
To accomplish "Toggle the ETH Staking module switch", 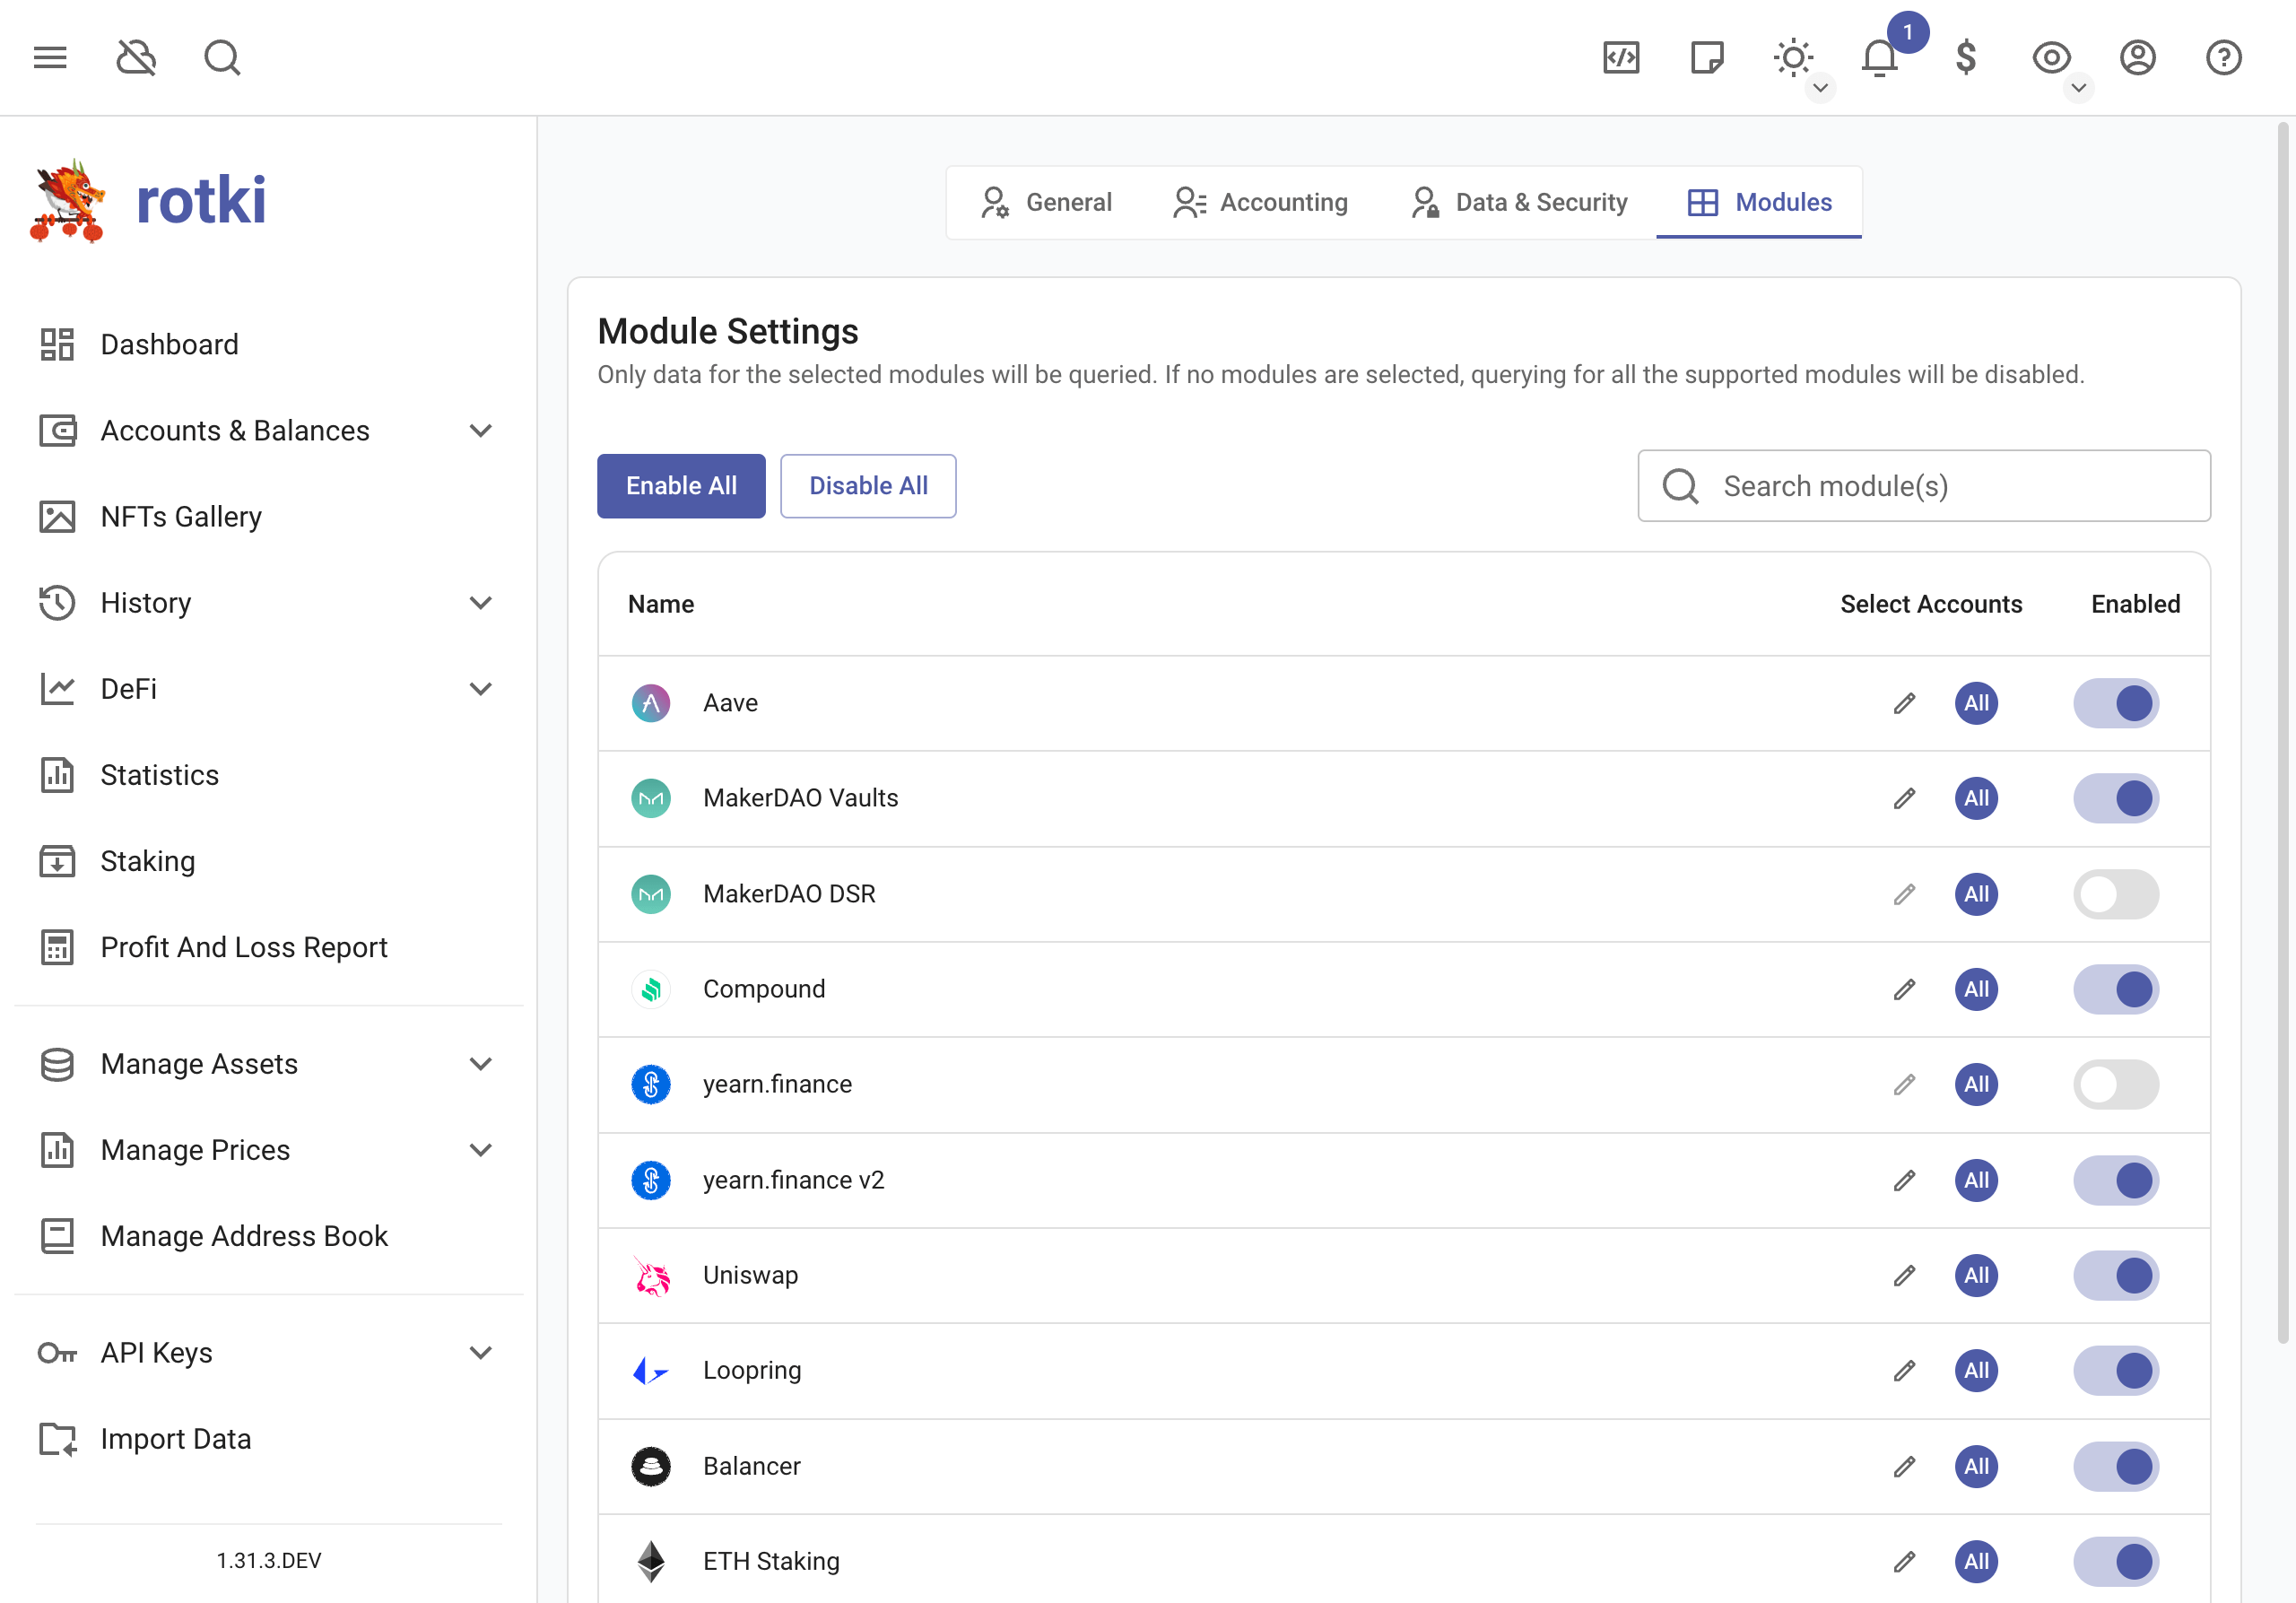I will [2116, 1561].
